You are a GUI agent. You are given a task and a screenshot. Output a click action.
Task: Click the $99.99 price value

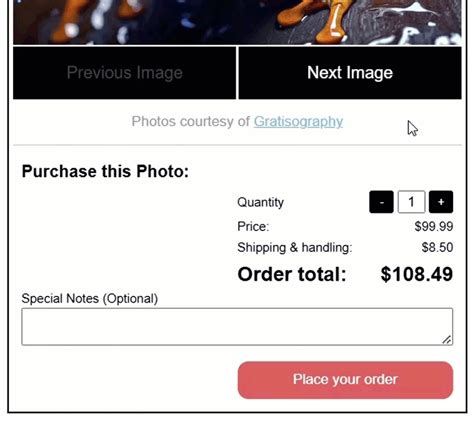click(434, 227)
